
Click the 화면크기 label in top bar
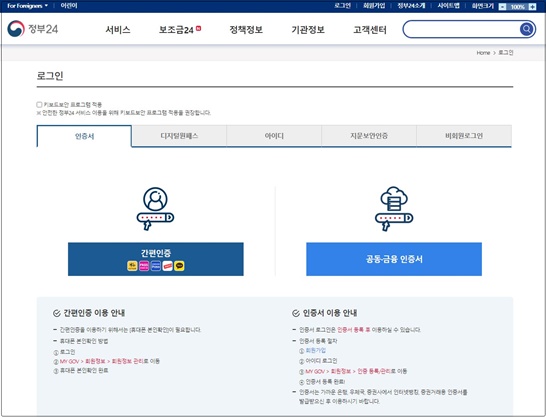click(x=483, y=6)
